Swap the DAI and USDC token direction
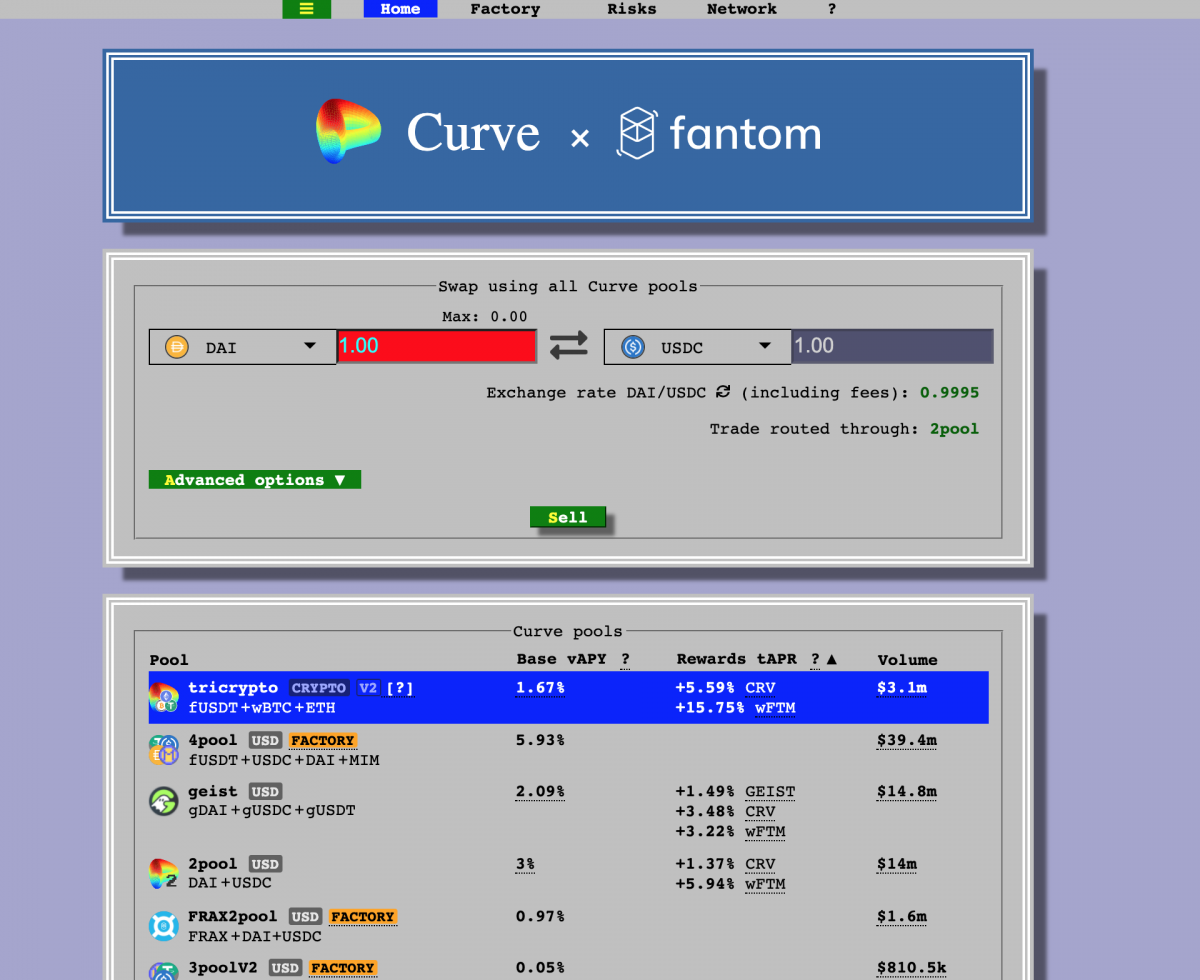 569,346
